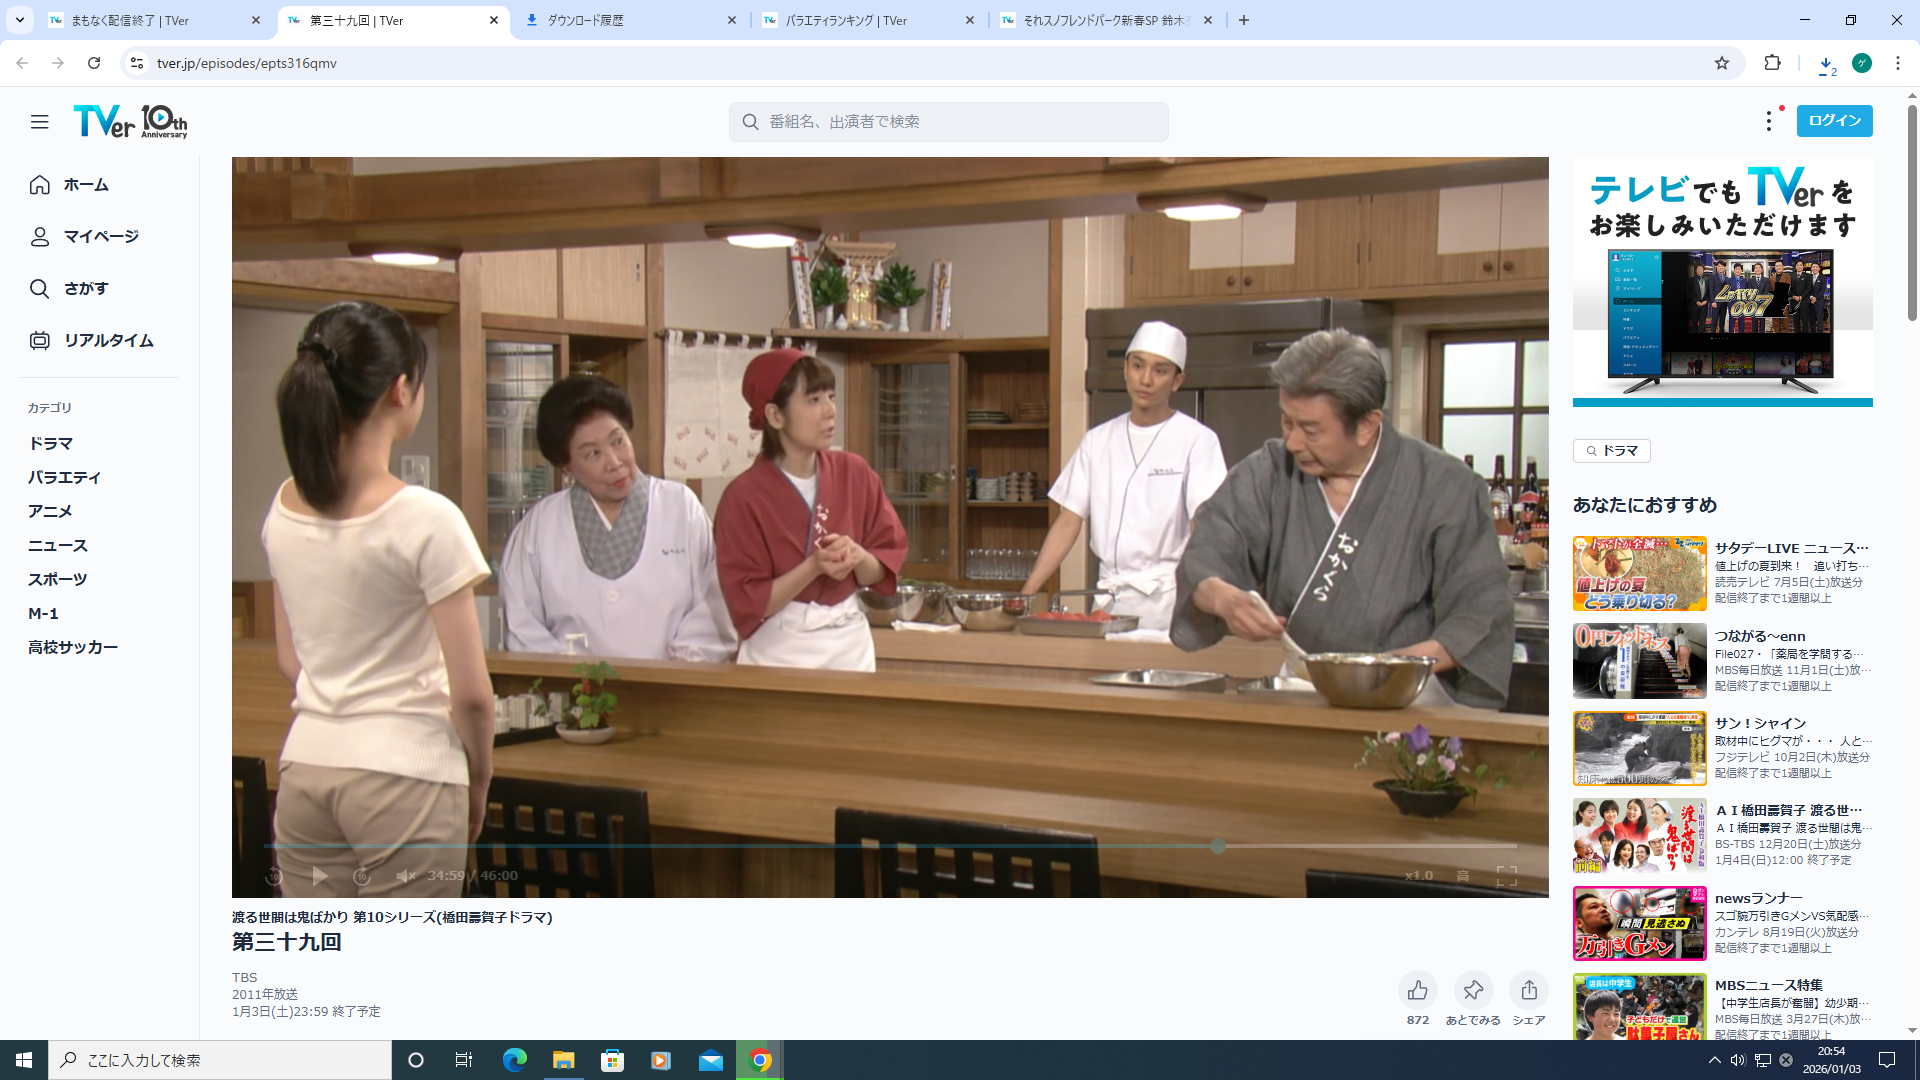Viewport: 1920px width, 1080px height.
Task: Enter fullscreen video mode
Action: point(1506,876)
